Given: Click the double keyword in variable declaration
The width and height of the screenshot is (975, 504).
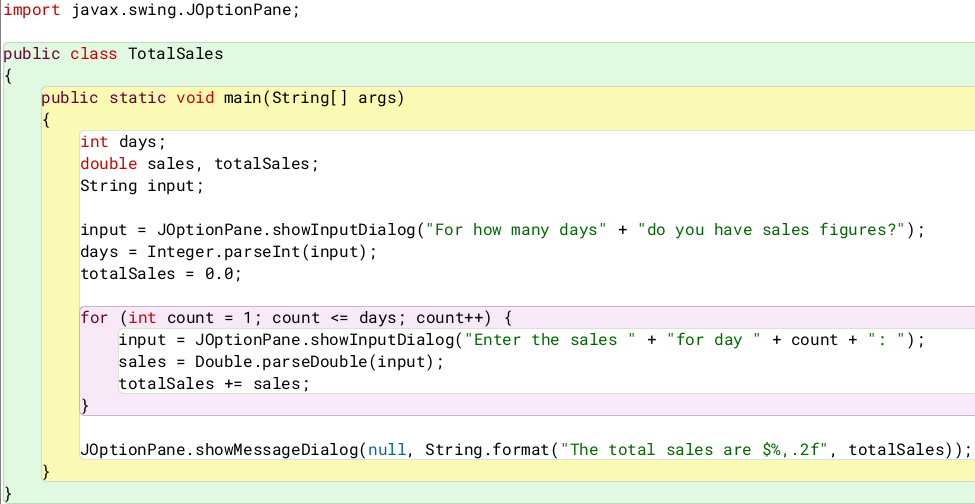Looking at the screenshot, I should click(108, 164).
